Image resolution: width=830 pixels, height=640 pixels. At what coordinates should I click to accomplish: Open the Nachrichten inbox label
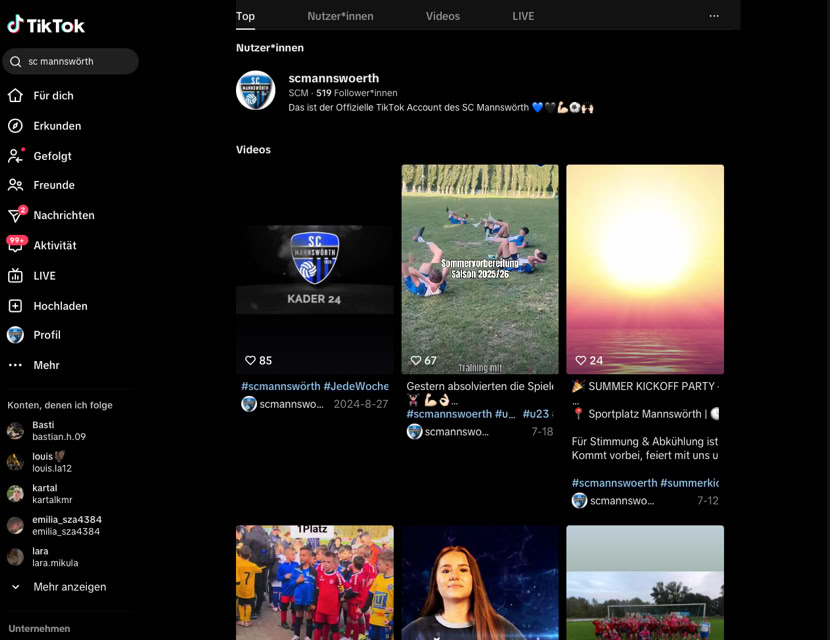(64, 215)
